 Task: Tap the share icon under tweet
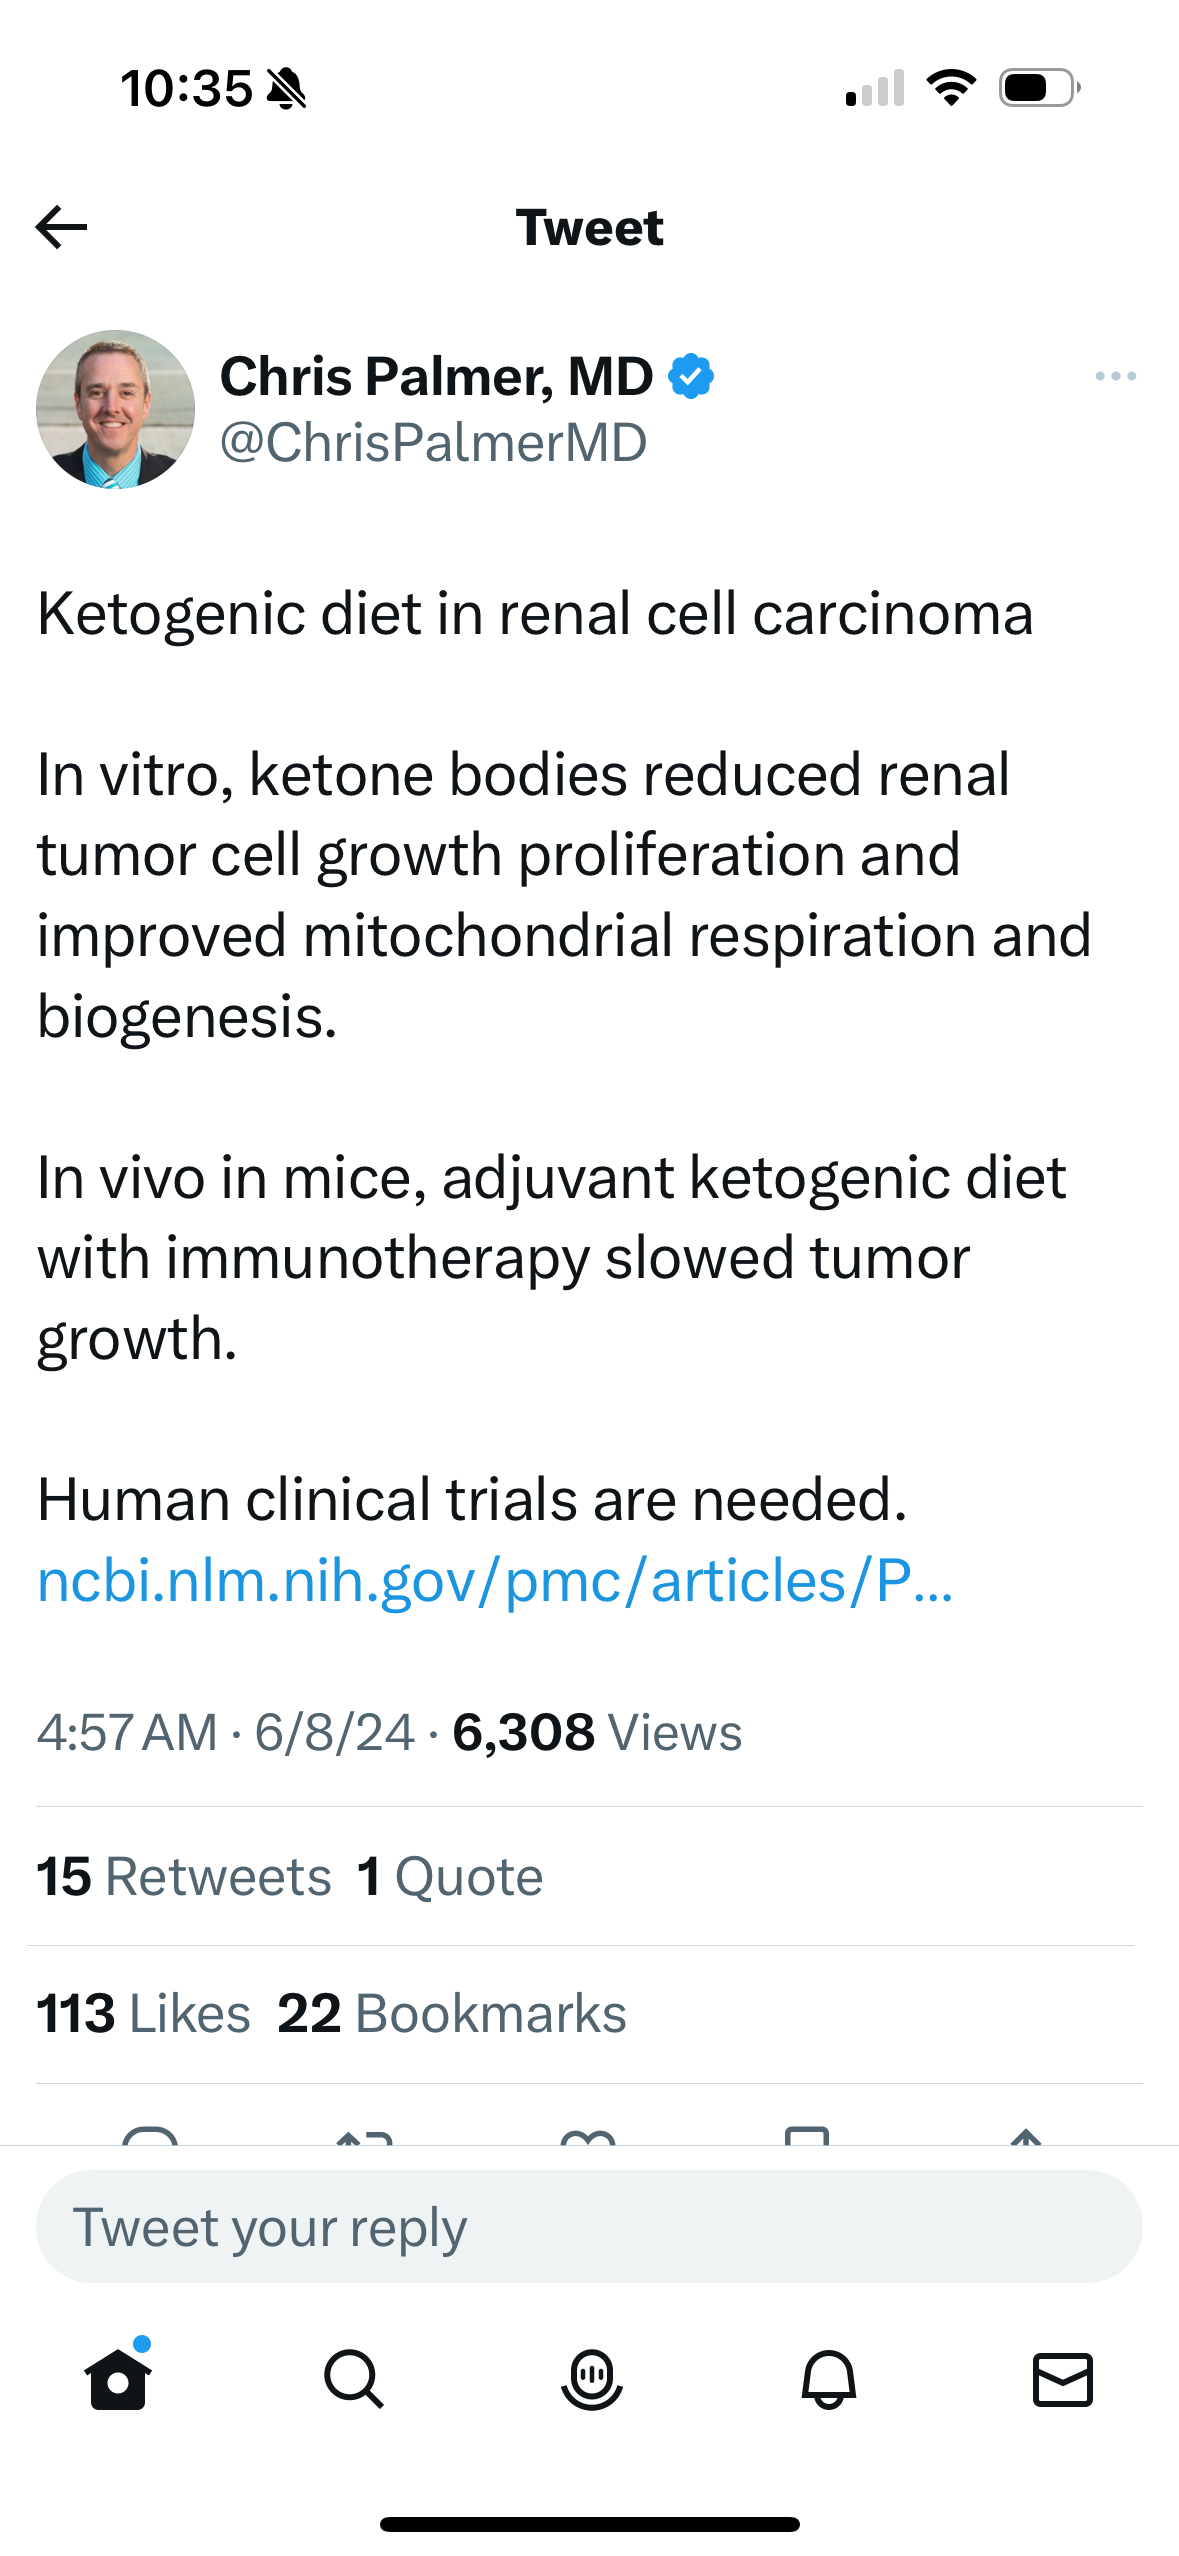(1027, 2136)
